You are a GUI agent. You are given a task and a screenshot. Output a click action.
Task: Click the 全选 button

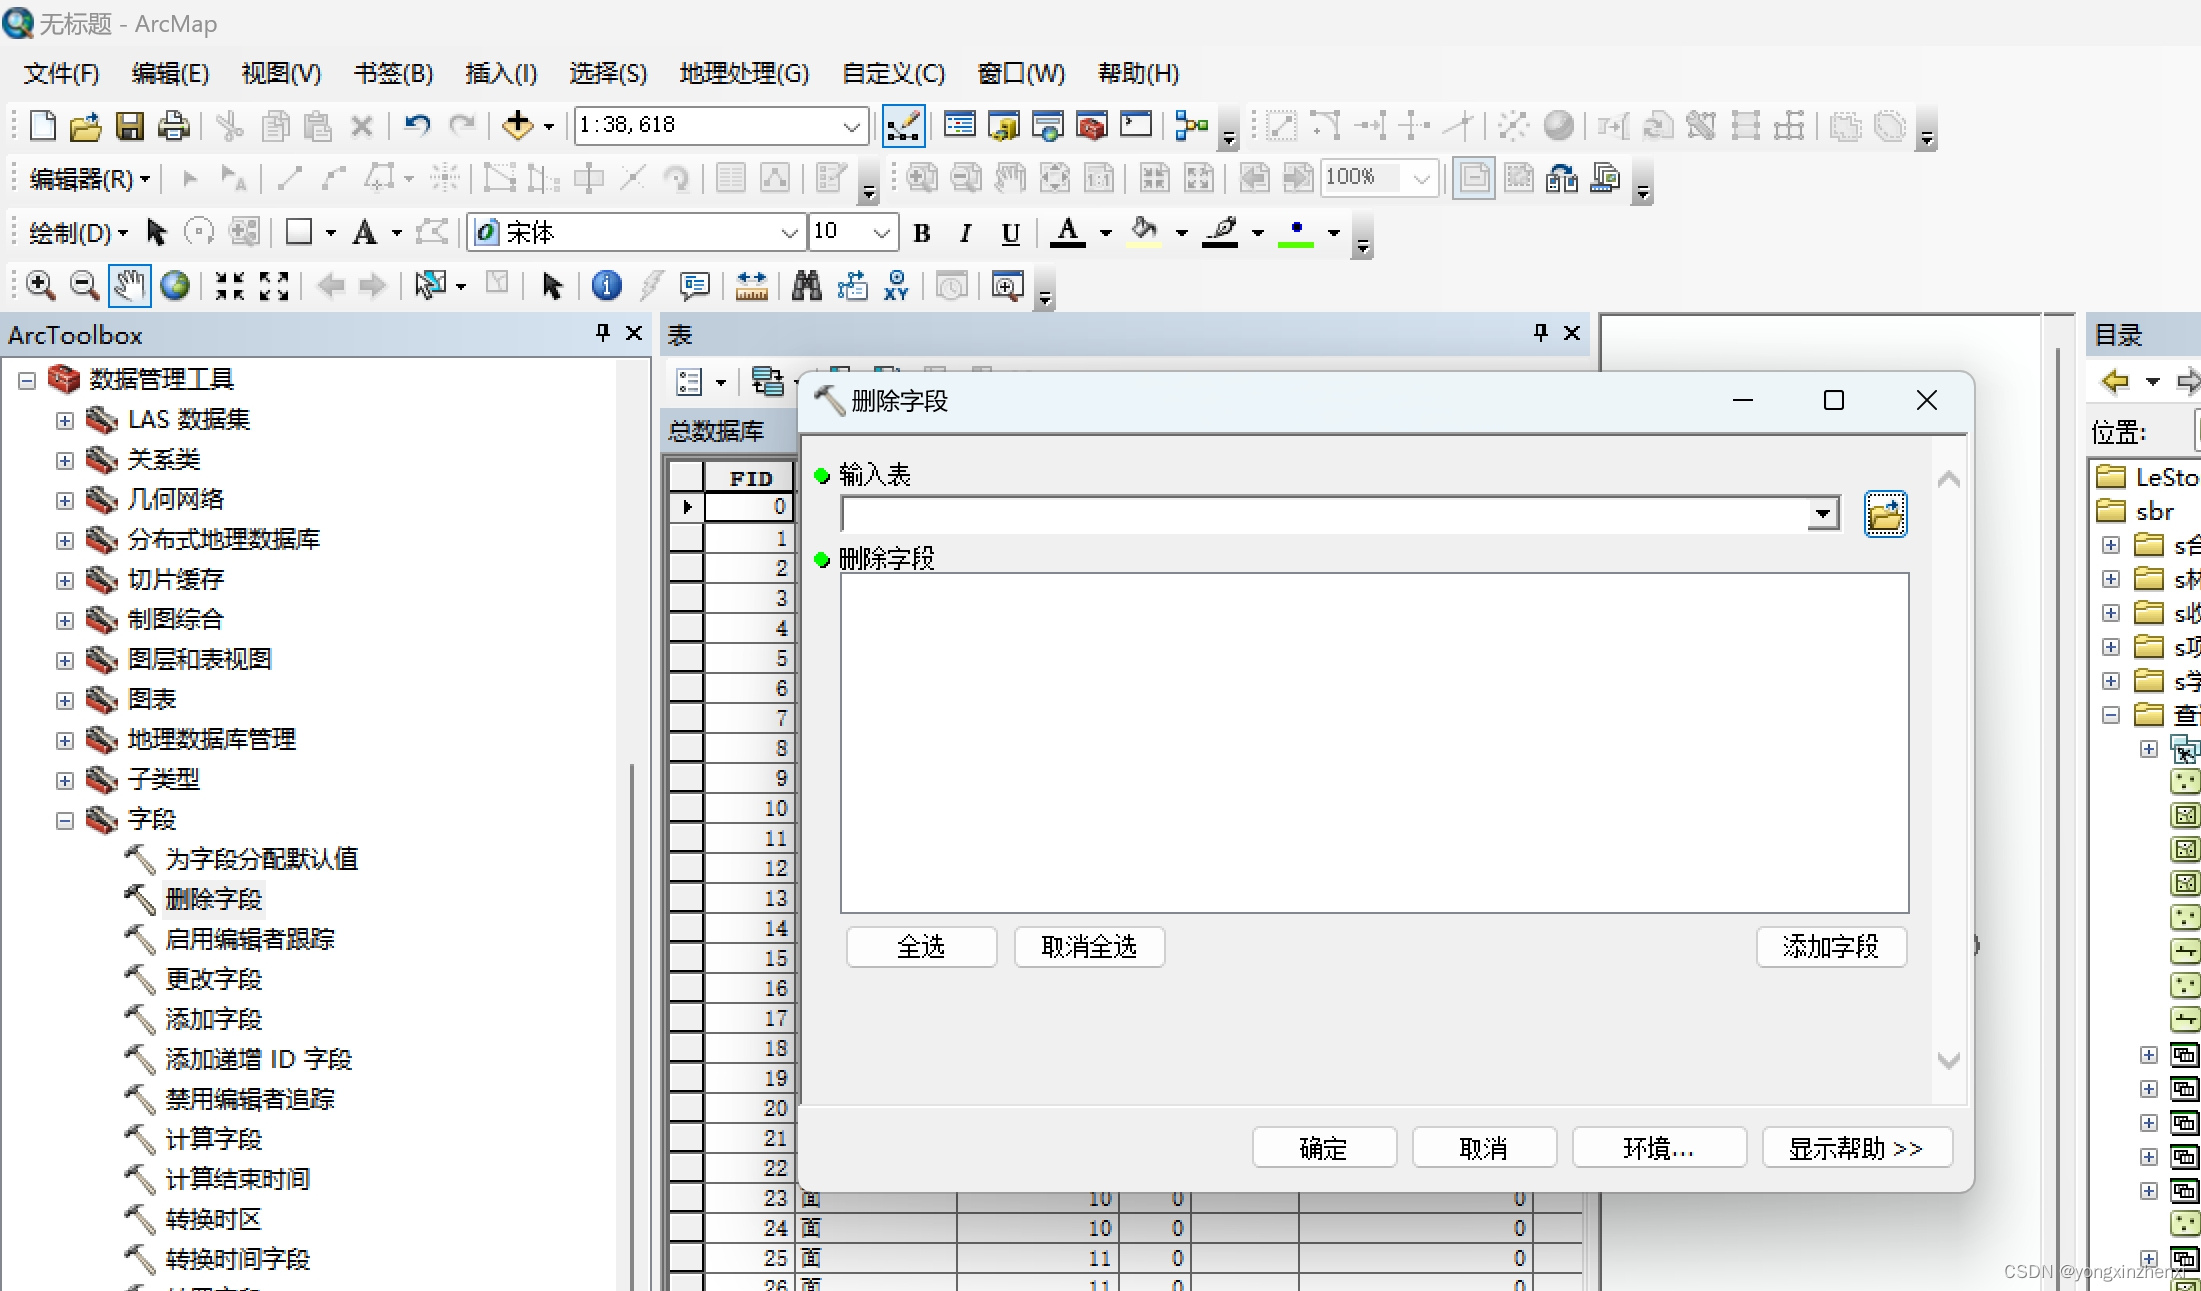tap(921, 946)
